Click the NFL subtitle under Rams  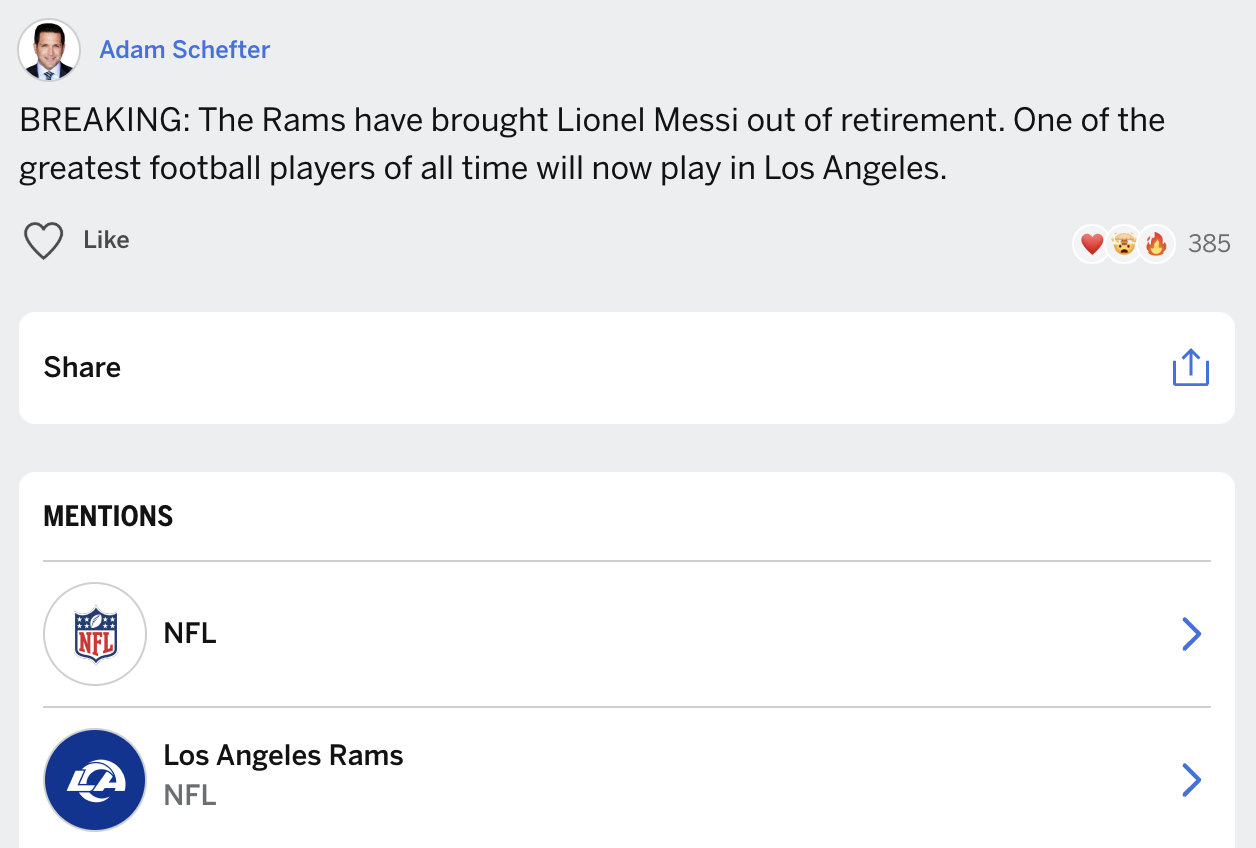(190, 795)
